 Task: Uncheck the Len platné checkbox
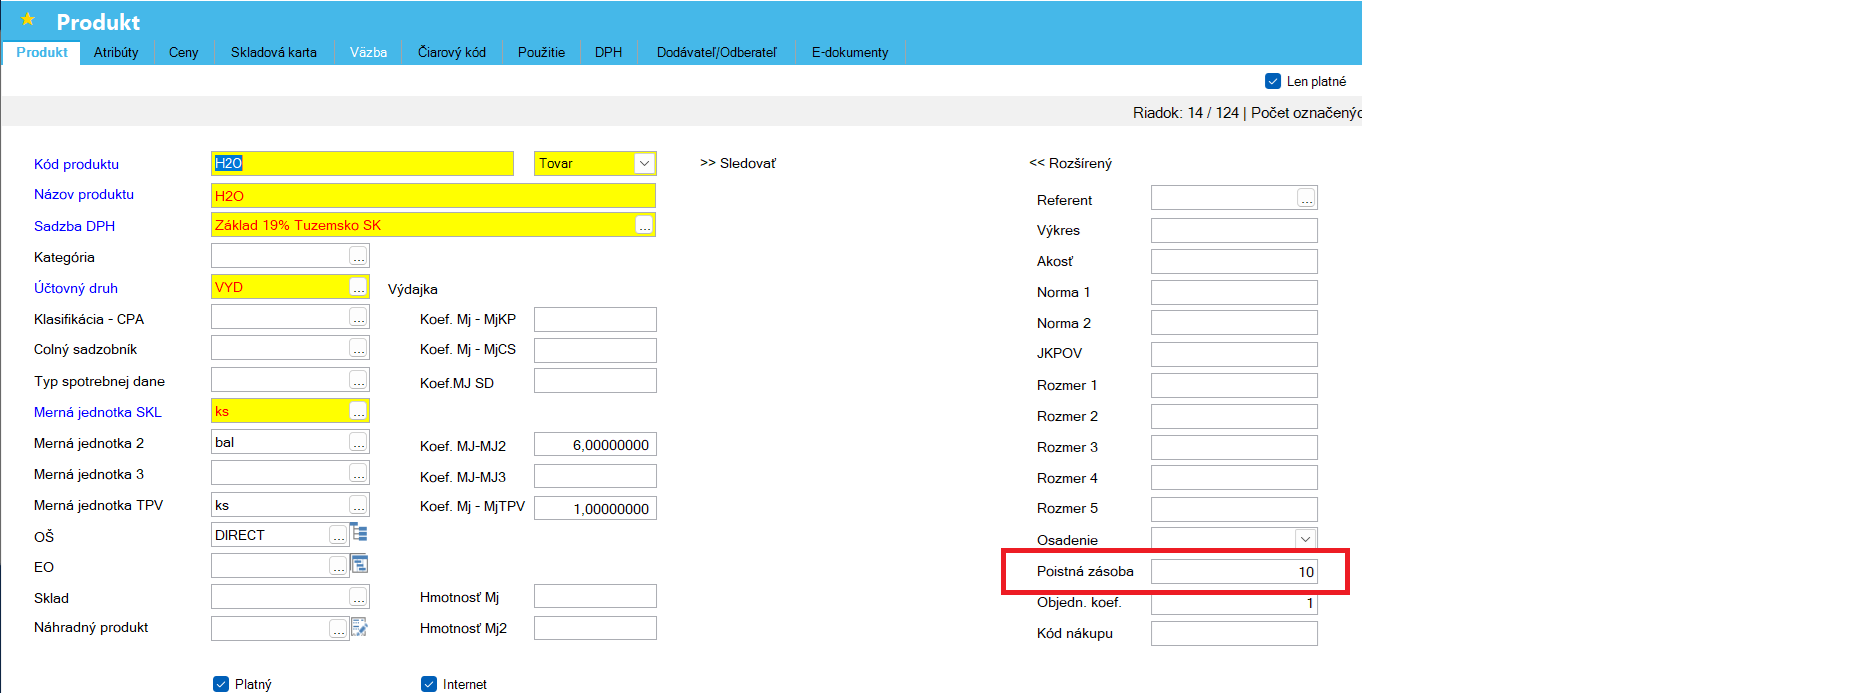tap(1273, 81)
